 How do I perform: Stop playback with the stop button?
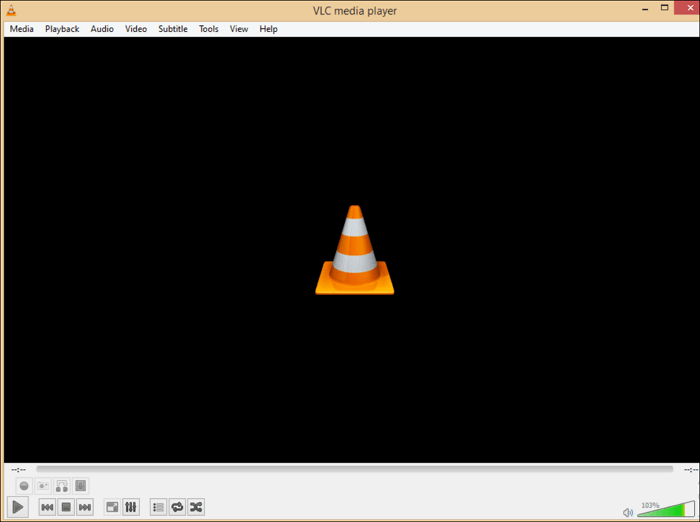coord(66,507)
